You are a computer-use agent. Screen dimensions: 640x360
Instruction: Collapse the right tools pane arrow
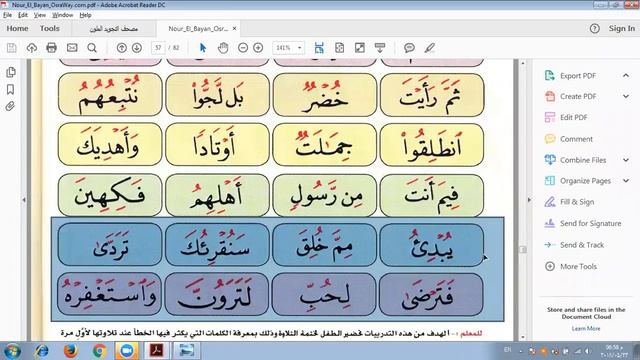[x=529, y=200]
